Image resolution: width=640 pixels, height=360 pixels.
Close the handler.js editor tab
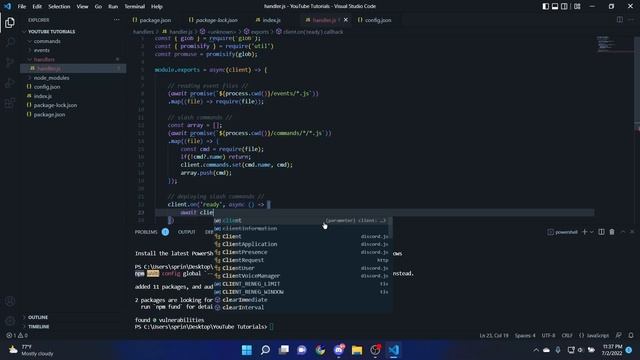tap(346, 20)
